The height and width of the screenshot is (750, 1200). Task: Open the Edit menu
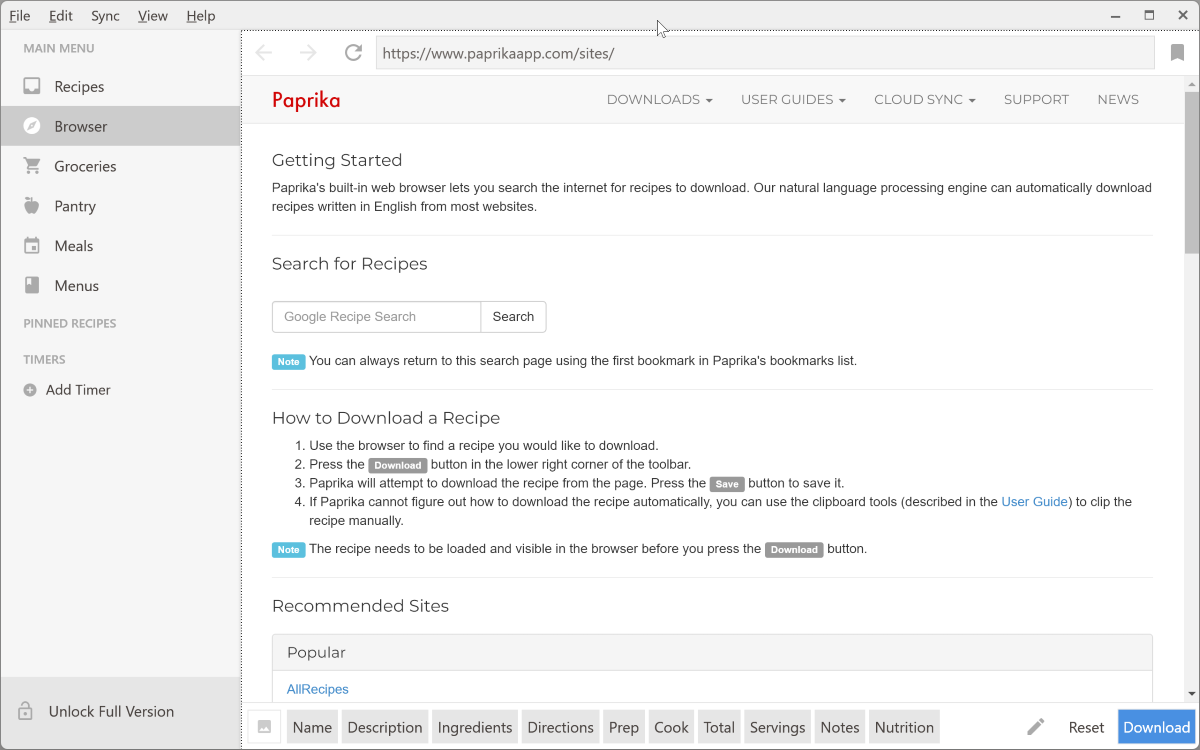61,16
